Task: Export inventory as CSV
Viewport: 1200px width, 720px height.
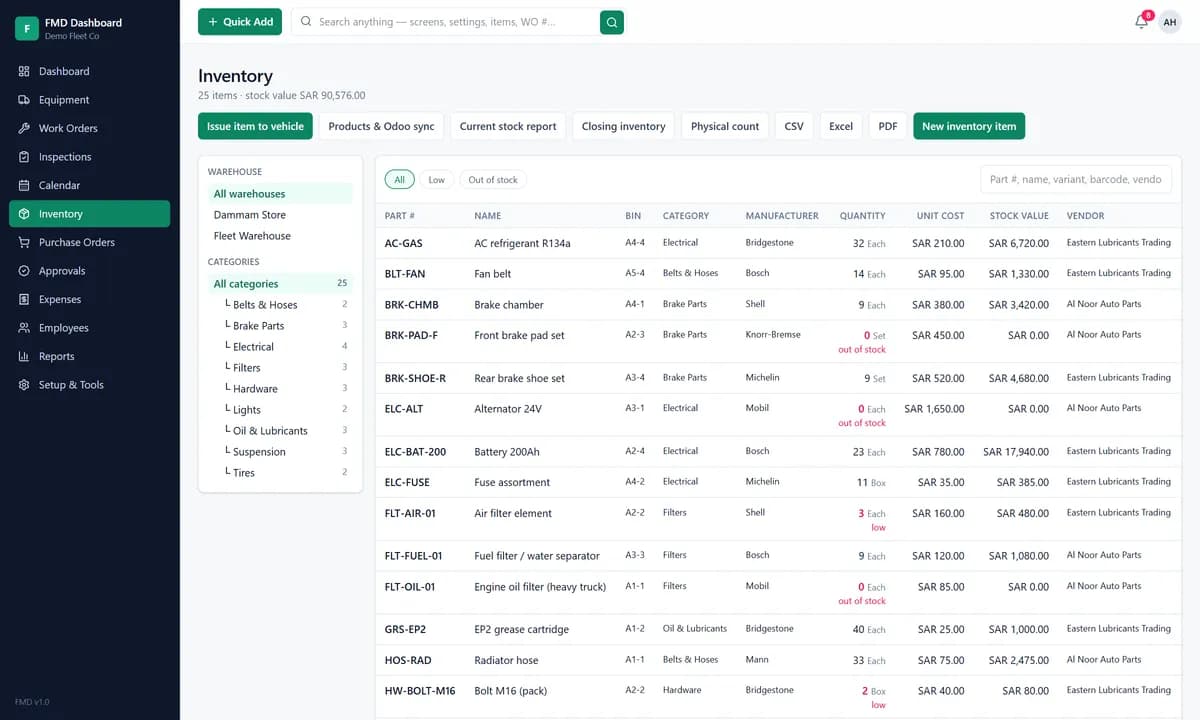Action: coord(794,126)
